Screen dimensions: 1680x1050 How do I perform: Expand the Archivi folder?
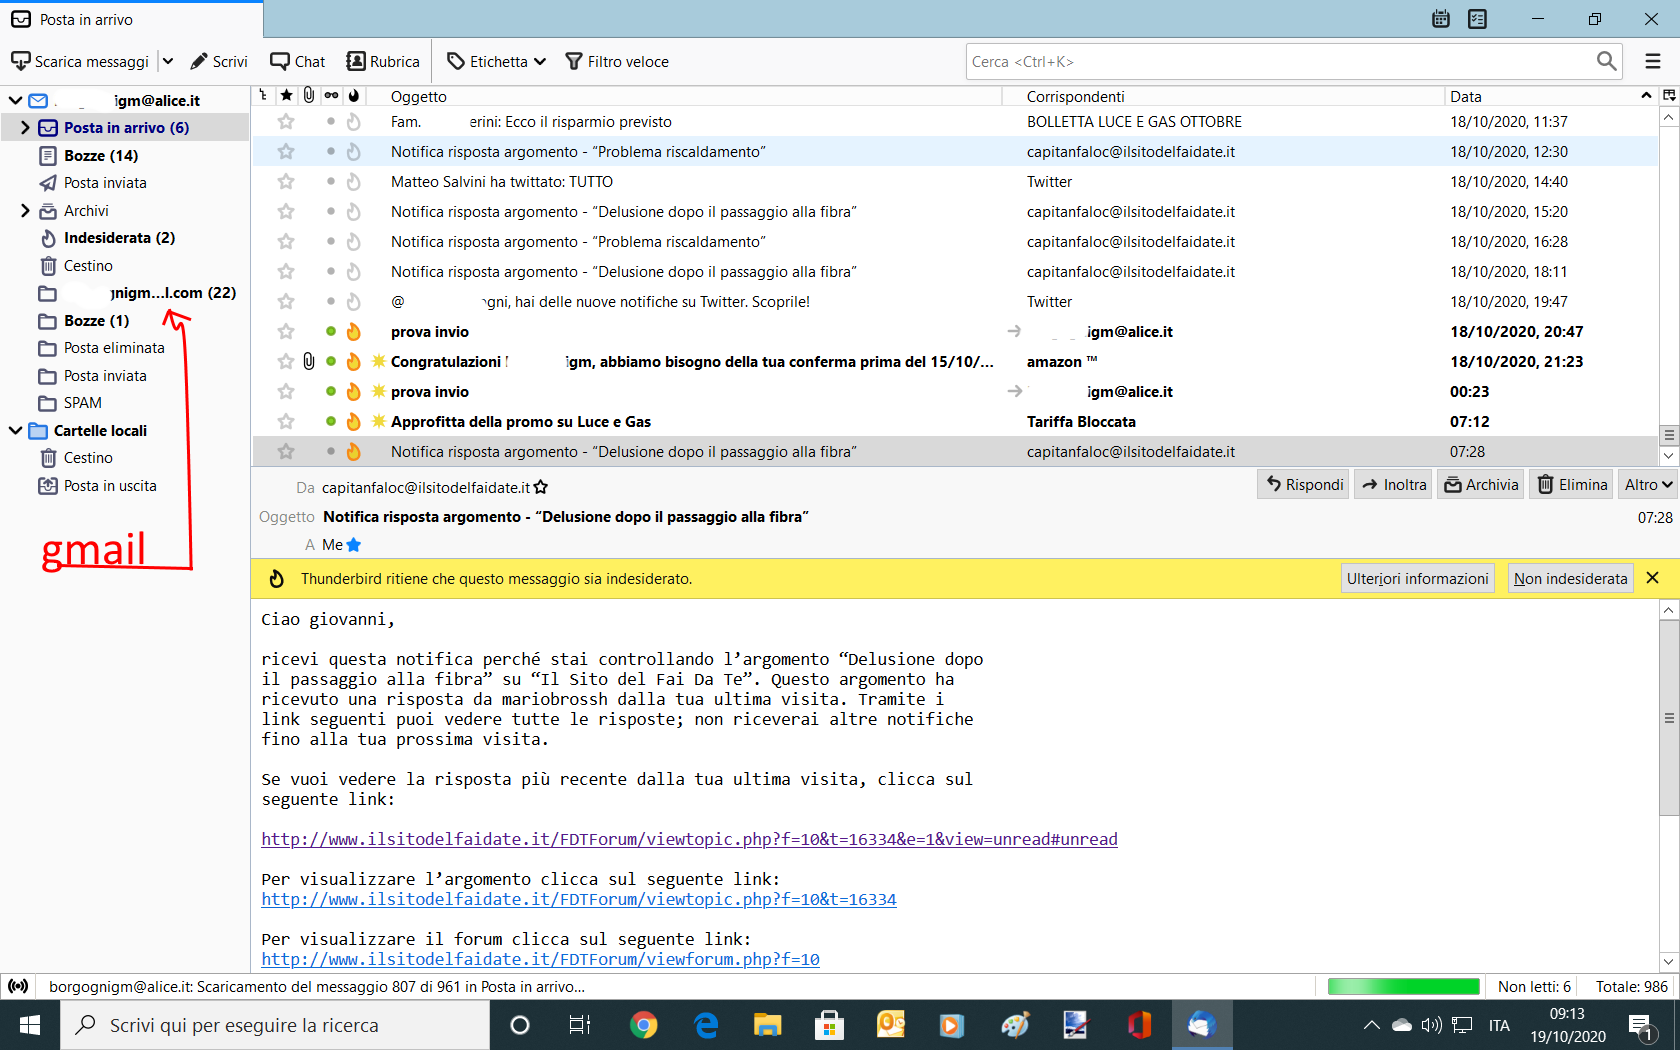click(25, 210)
